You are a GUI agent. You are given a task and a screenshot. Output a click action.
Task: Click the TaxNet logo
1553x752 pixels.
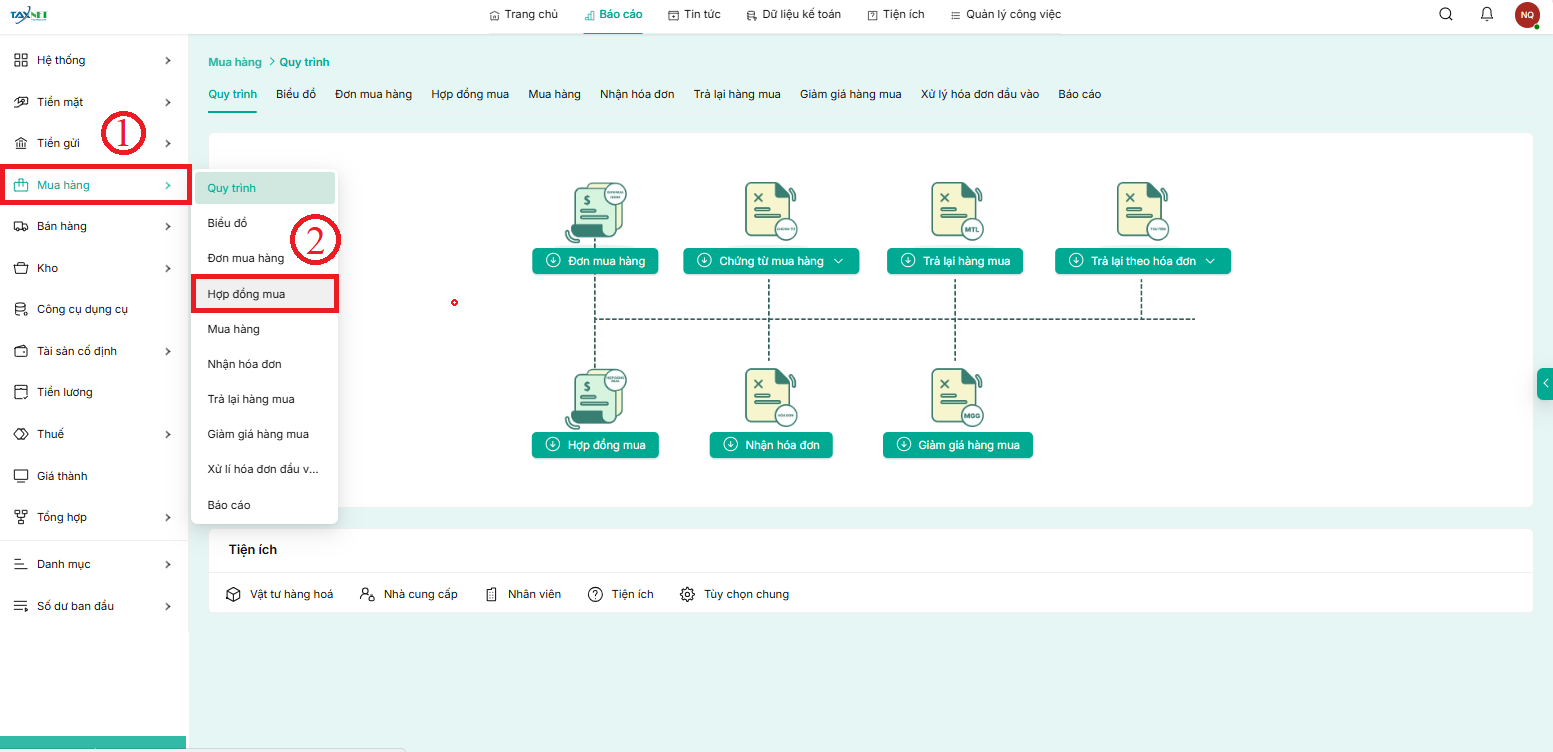[29, 15]
